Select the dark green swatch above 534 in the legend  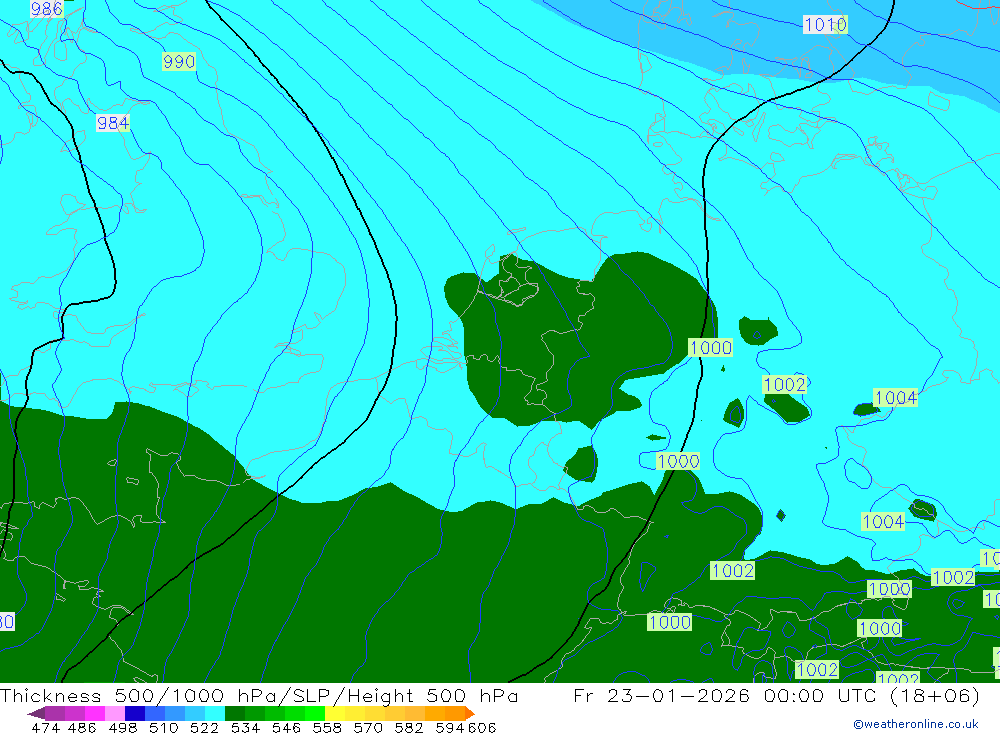235,713
